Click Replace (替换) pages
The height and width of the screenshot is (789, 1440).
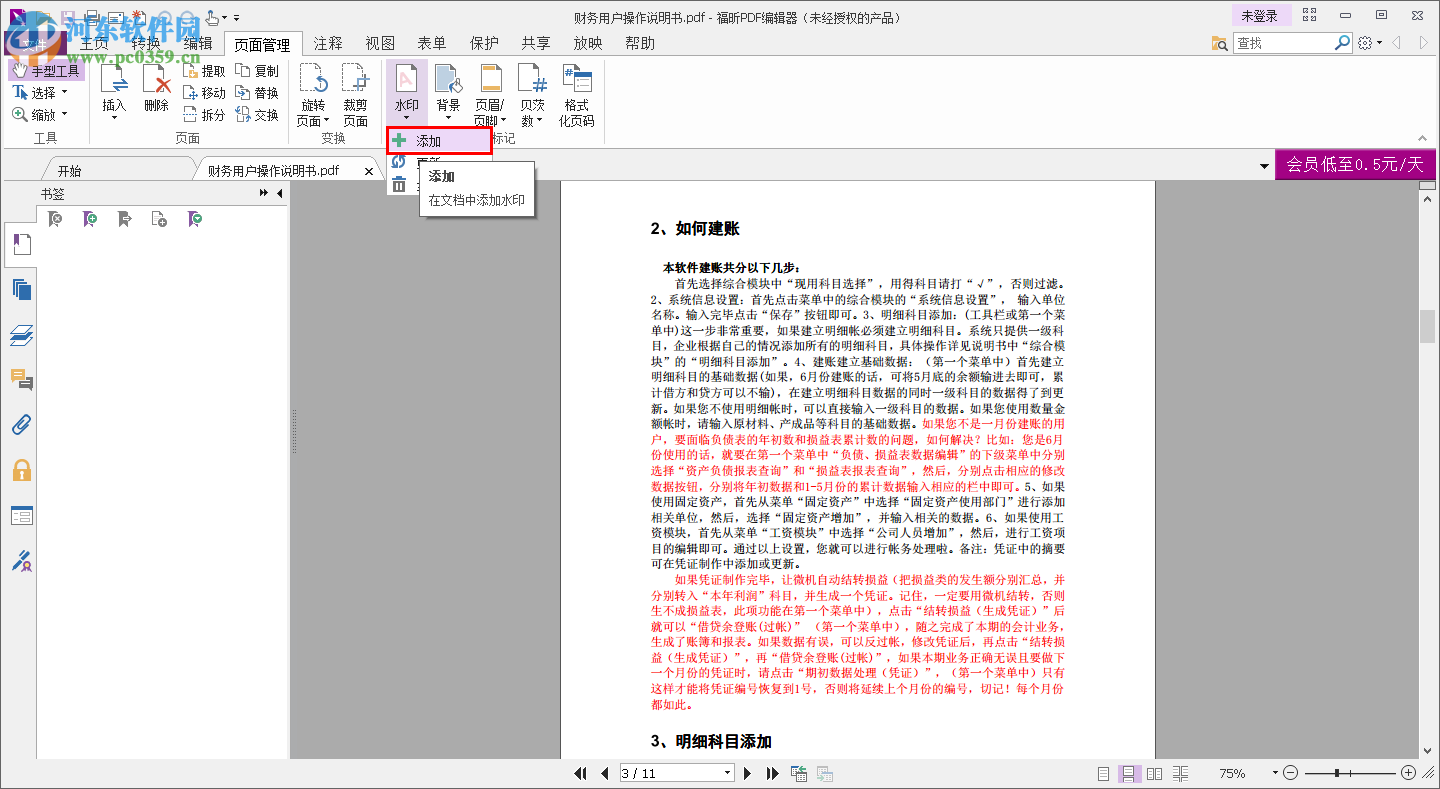pyautogui.click(x=257, y=93)
